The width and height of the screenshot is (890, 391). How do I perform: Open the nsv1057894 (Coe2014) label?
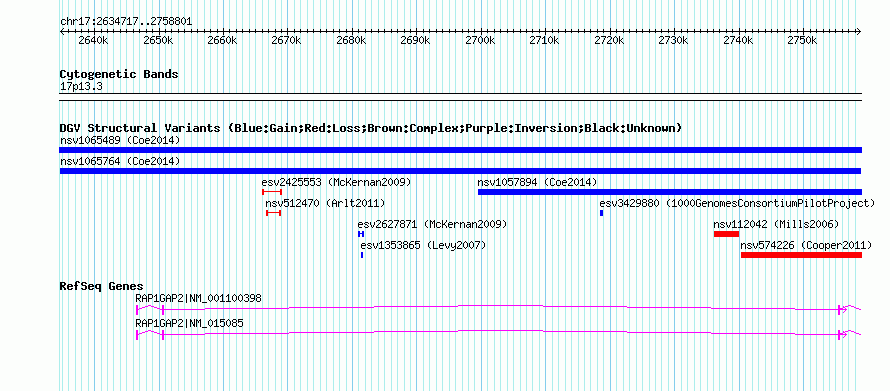[537, 182]
